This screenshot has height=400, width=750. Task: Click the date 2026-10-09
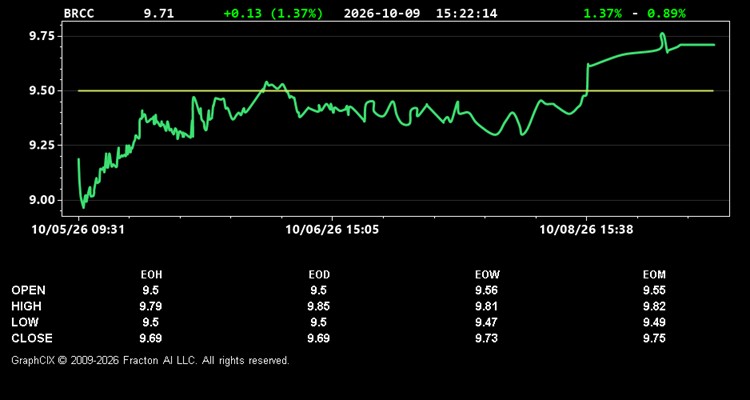coord(382,13)
